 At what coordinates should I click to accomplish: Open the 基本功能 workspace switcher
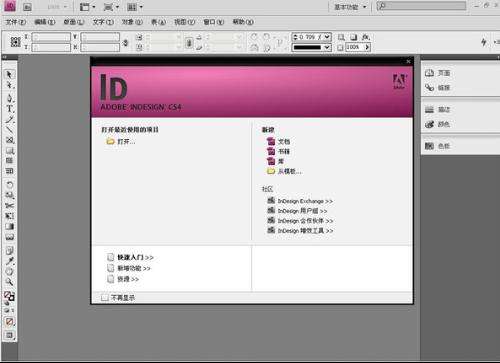[x=350, y=7]
